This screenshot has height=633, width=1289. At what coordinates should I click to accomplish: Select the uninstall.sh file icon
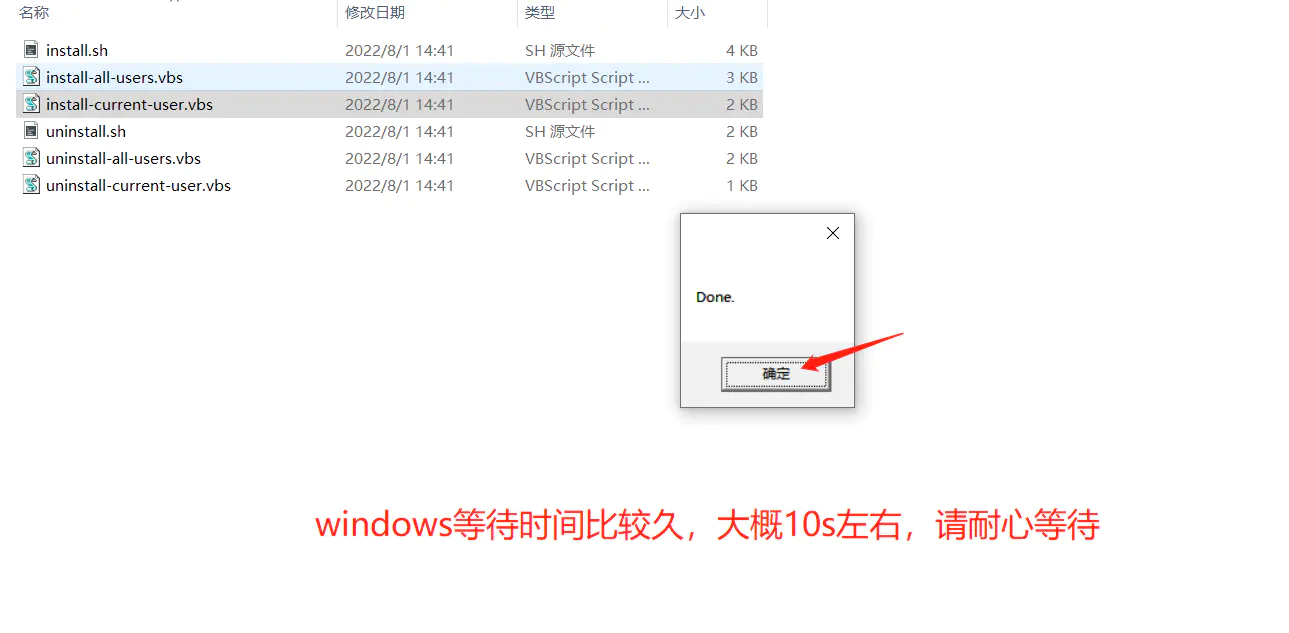click(31, 131)
